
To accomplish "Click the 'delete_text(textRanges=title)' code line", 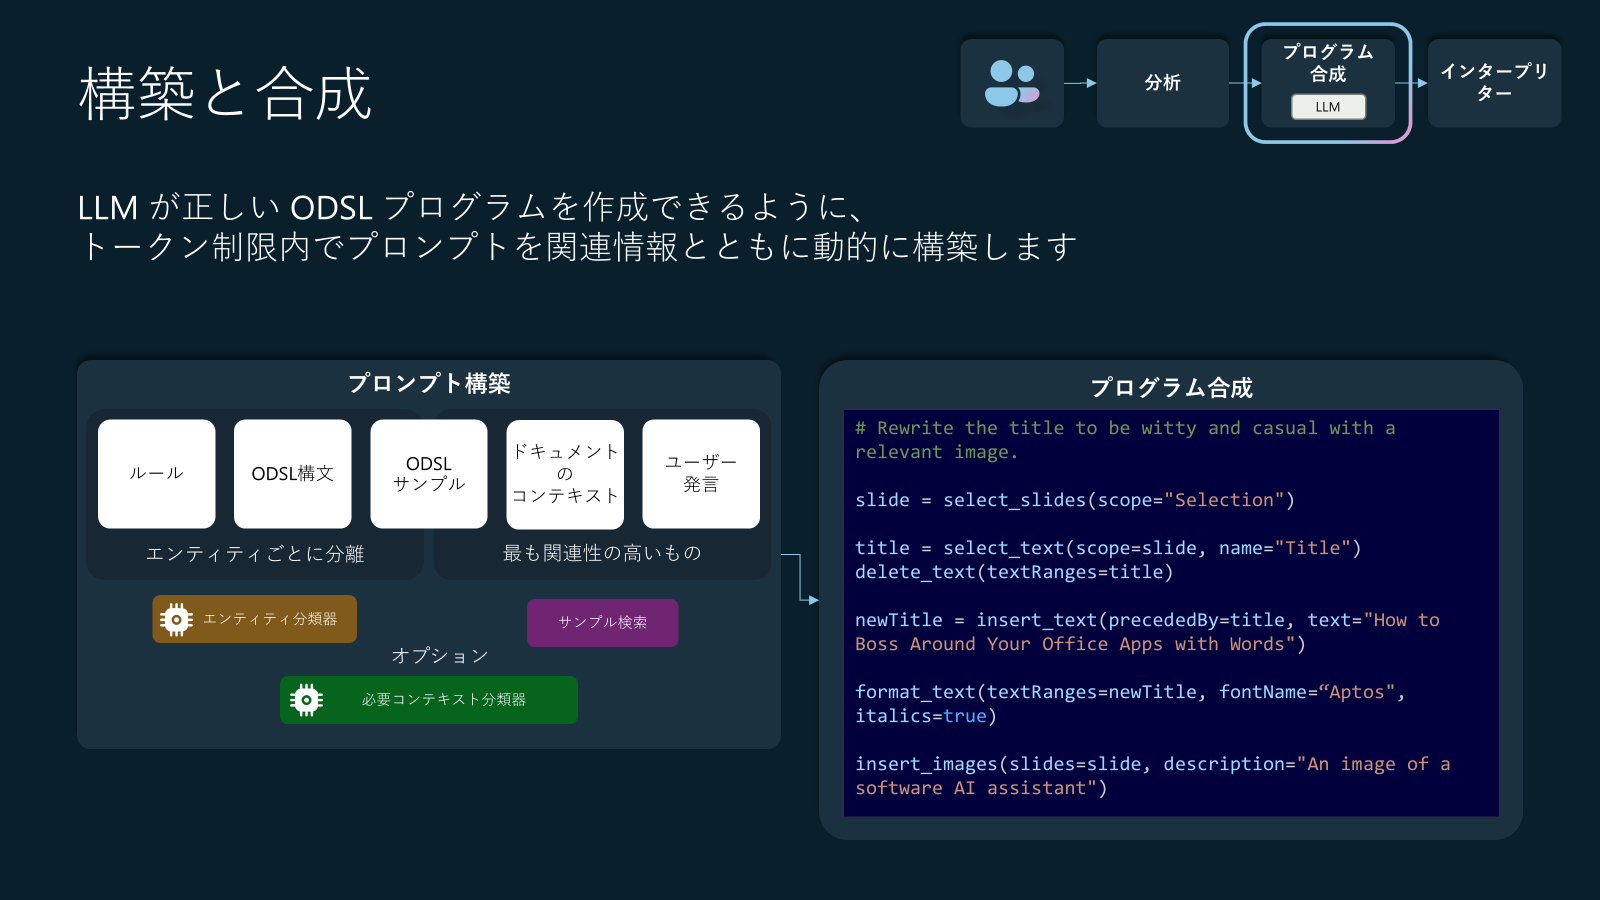I will pos(1014,572).
